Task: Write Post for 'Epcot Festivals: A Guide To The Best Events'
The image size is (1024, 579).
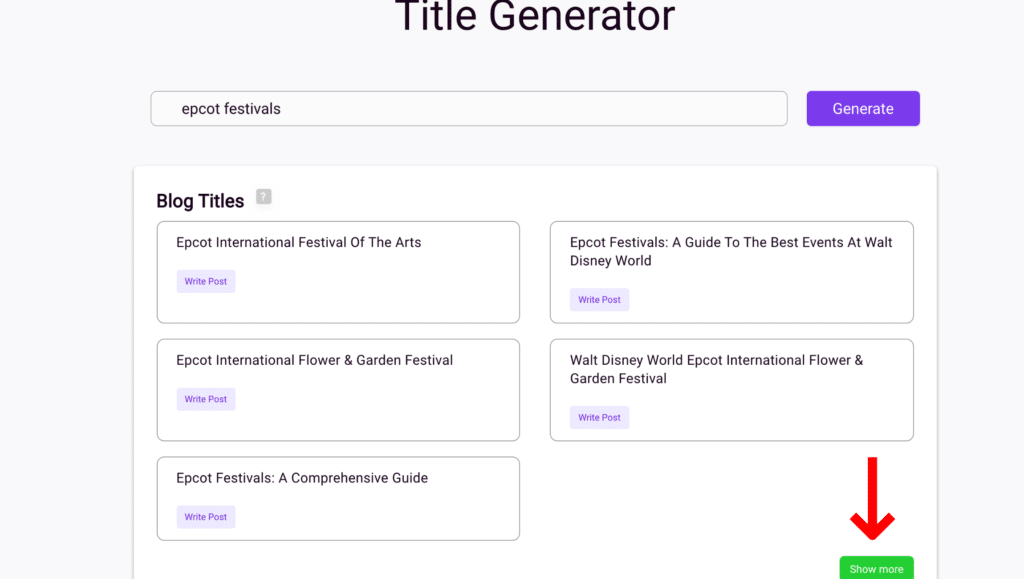Action: pyautogui.click(x=599, y=300)
